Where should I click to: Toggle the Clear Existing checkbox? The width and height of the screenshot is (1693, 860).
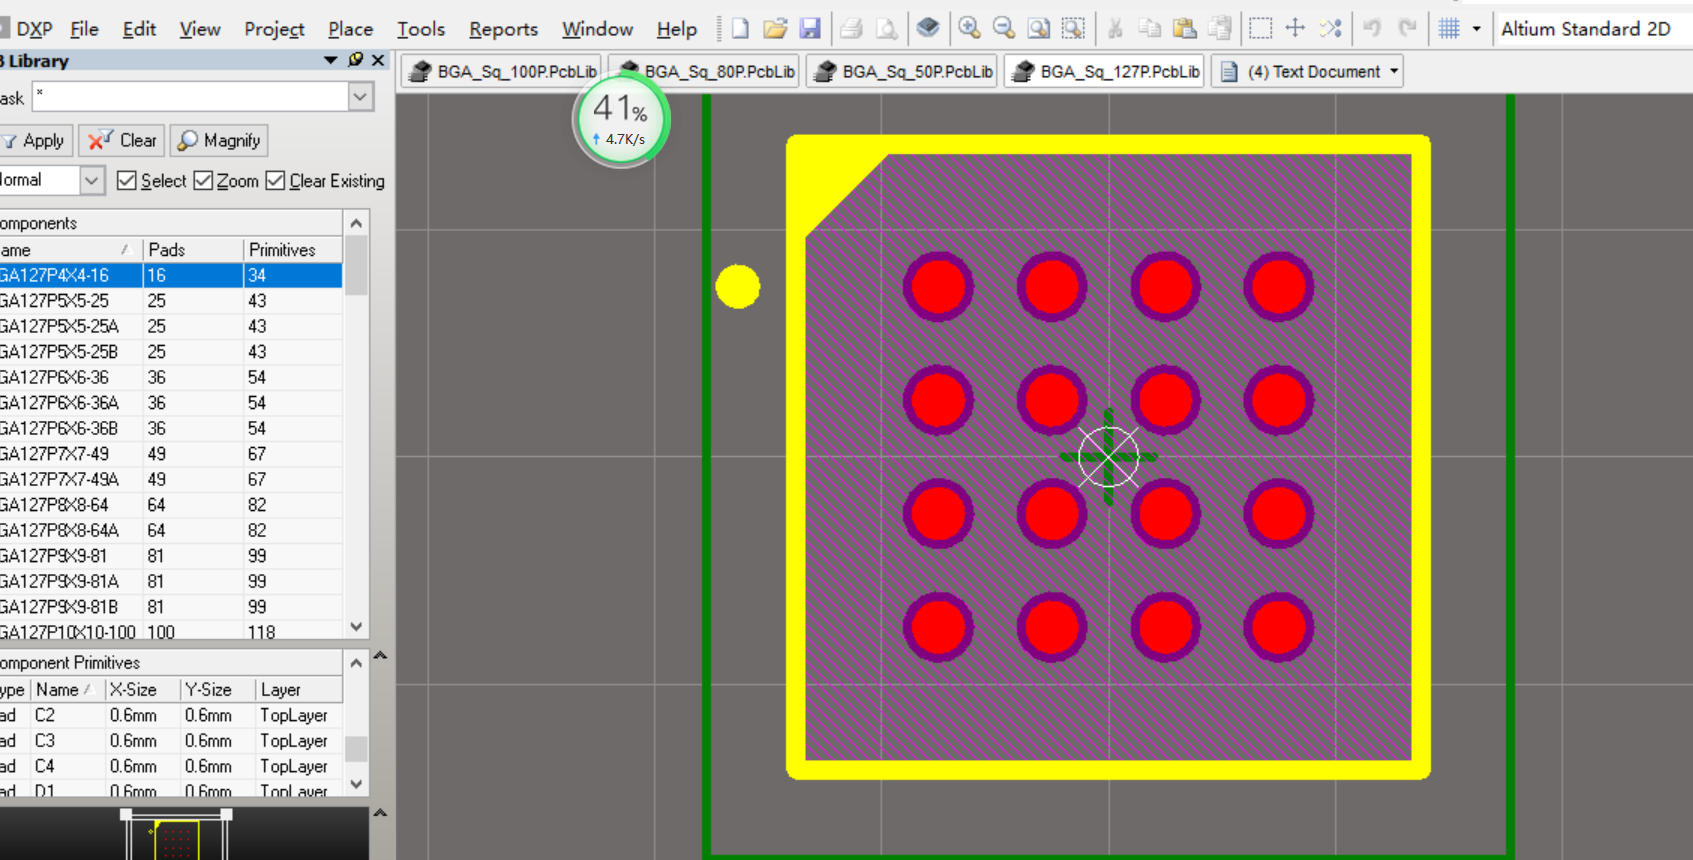tap(276, 181)
